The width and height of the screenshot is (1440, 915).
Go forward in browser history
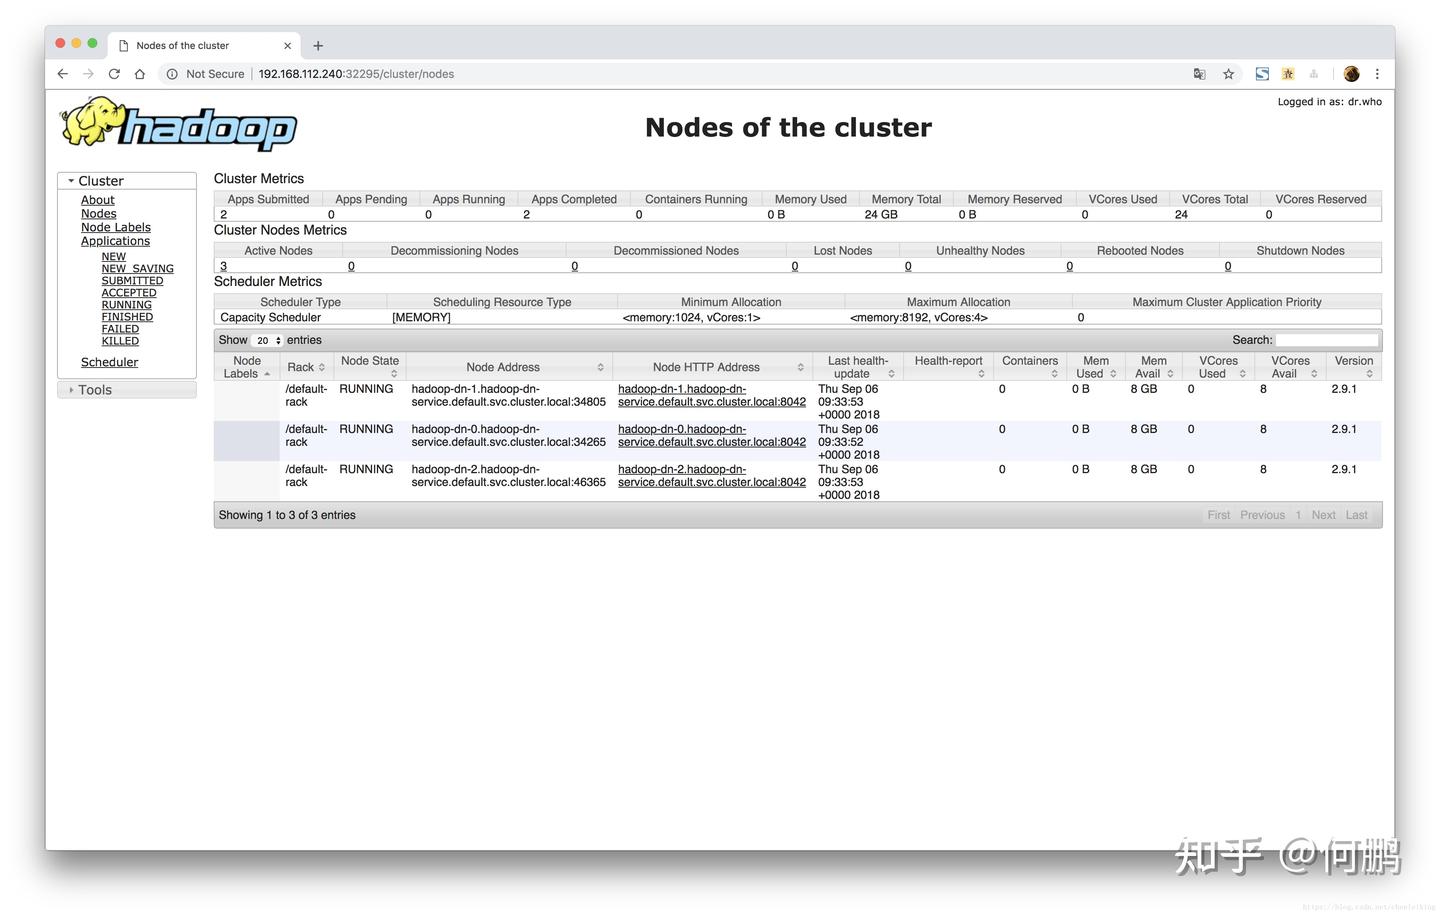(88, 74)
